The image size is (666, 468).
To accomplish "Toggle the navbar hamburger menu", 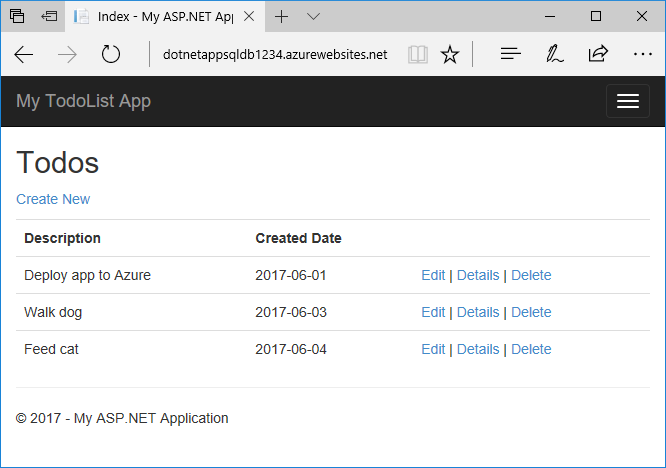I will click(x=627, y=101).
